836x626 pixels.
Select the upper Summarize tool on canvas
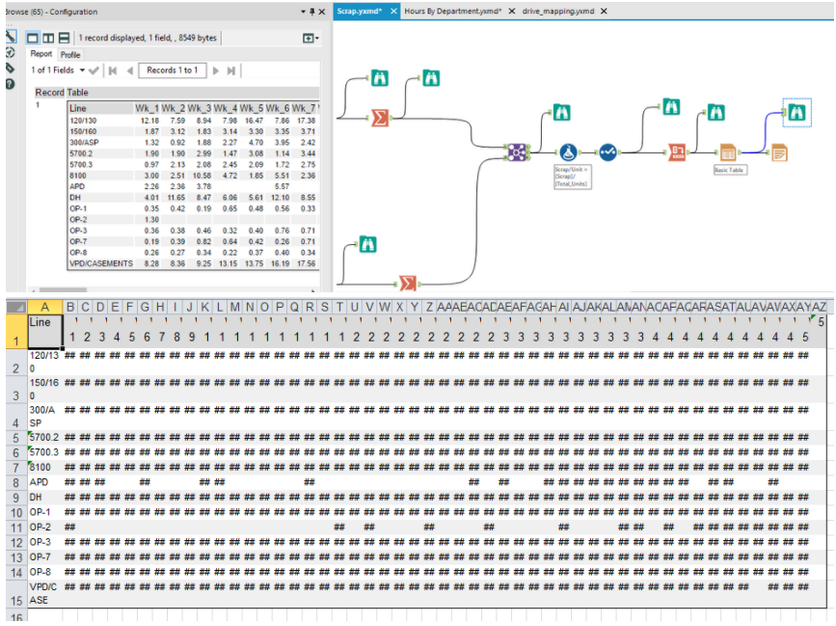tap(380, 117)
